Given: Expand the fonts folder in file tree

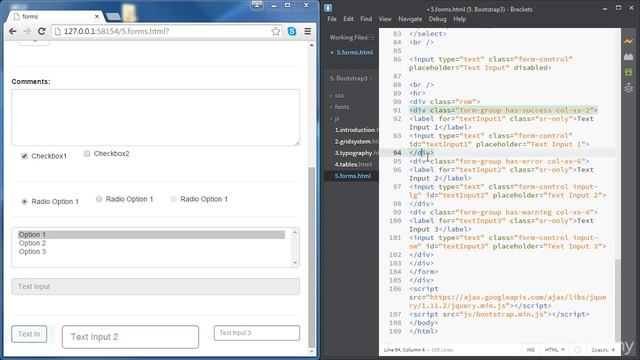Looking at the screenshot, I should pyautogui.click(x=342, y=107).
